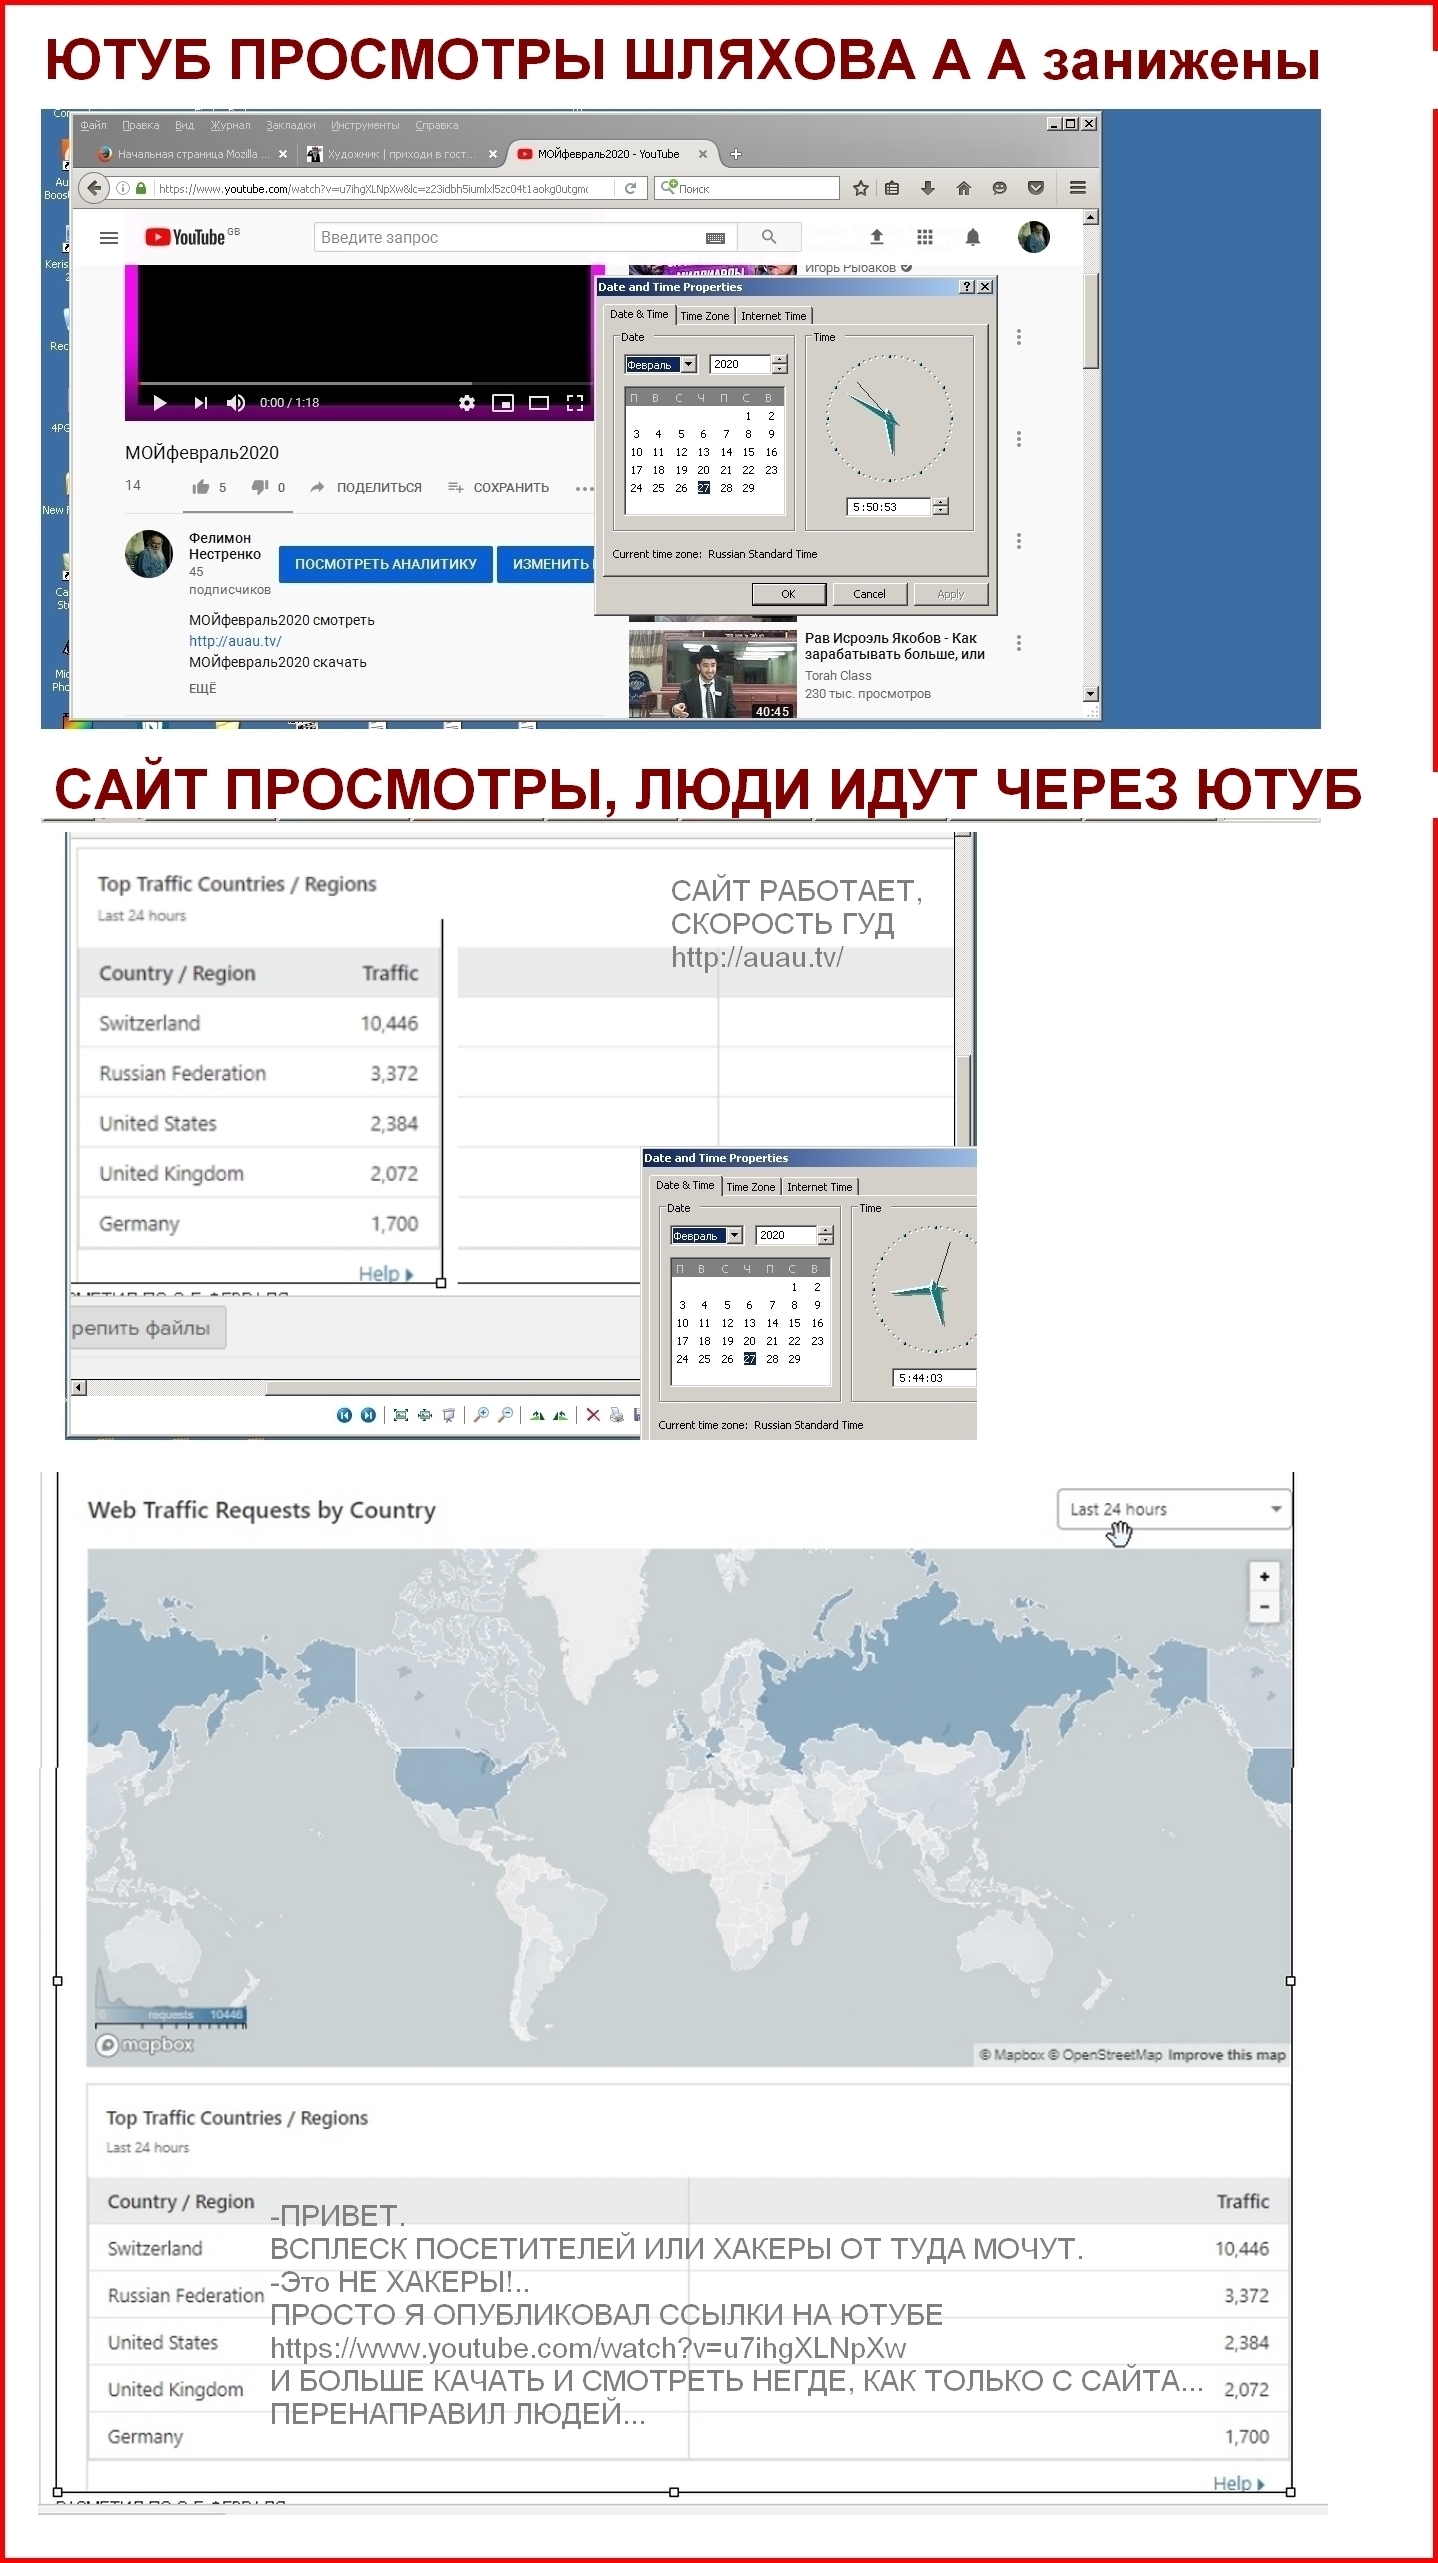The height and width of the screenshot is (2563, 1438).
Task: Open the Журнал menu in Firefox
Action: point(230,125)
